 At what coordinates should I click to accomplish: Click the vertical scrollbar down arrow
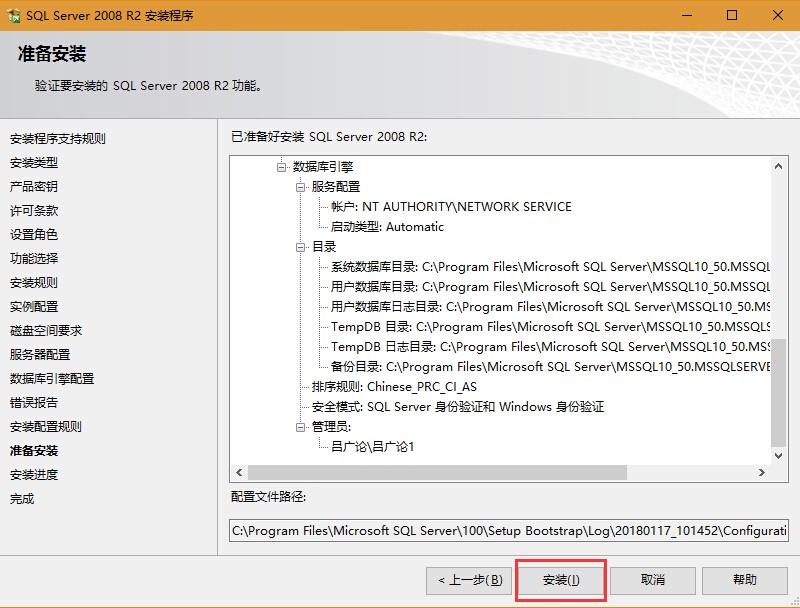click(780, 455)
